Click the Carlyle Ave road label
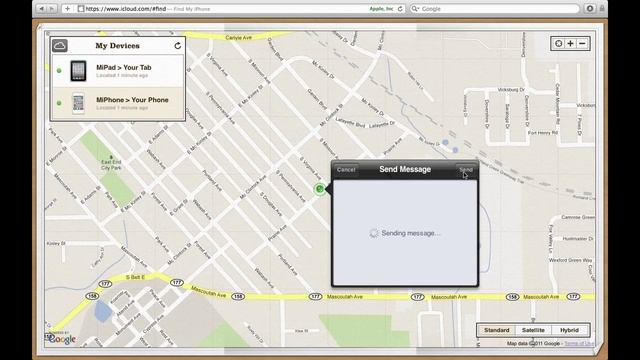640x360 pixels. click(239, 38)
